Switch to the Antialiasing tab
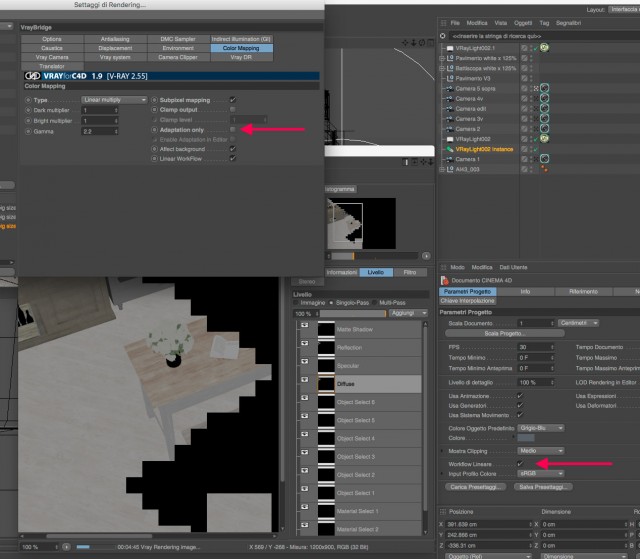 coord(115,39)
